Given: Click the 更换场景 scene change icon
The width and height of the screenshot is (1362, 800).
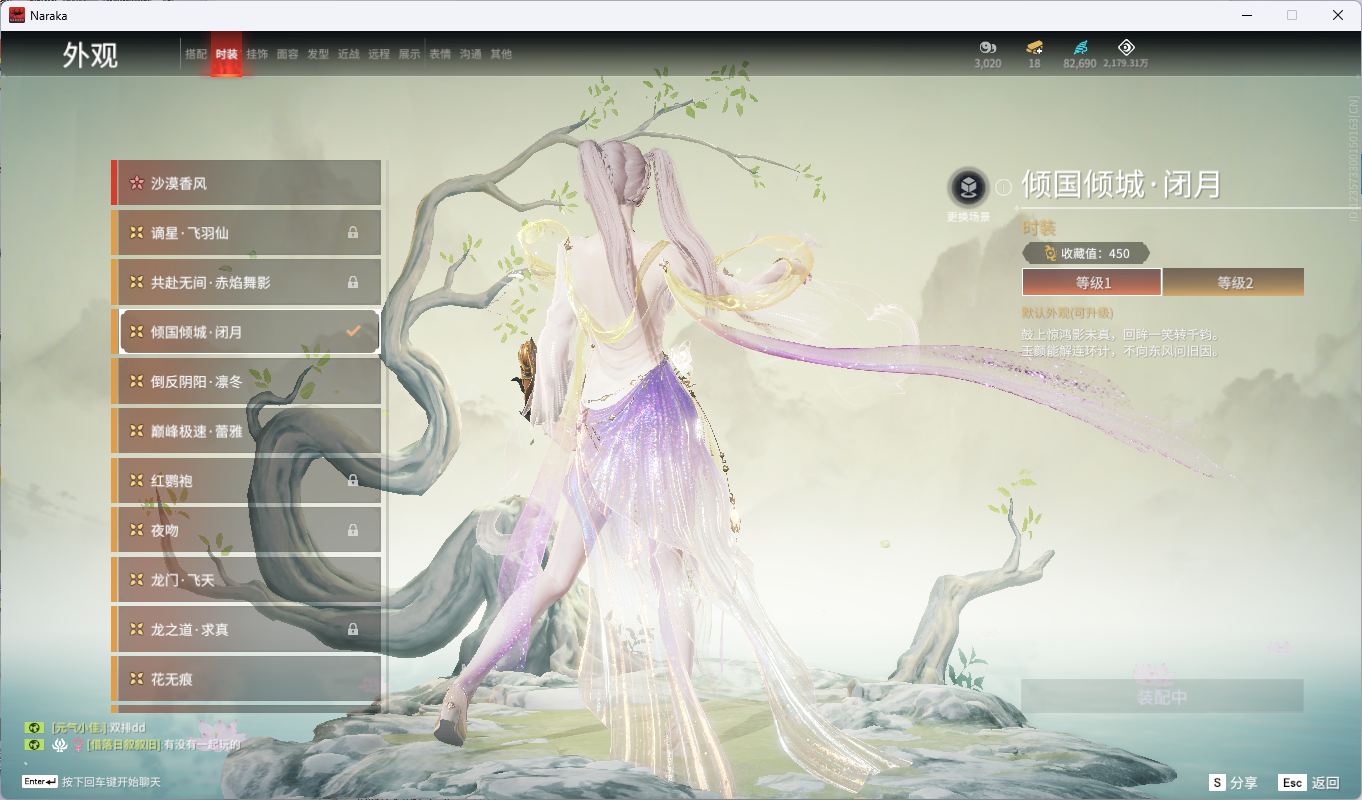Looking at the screenshot, I should (967, 187).
